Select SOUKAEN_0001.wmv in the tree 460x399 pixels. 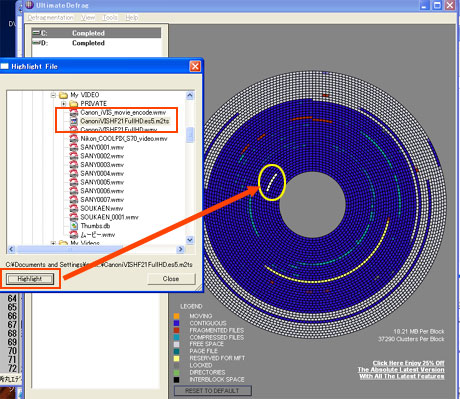click(109, 217)
